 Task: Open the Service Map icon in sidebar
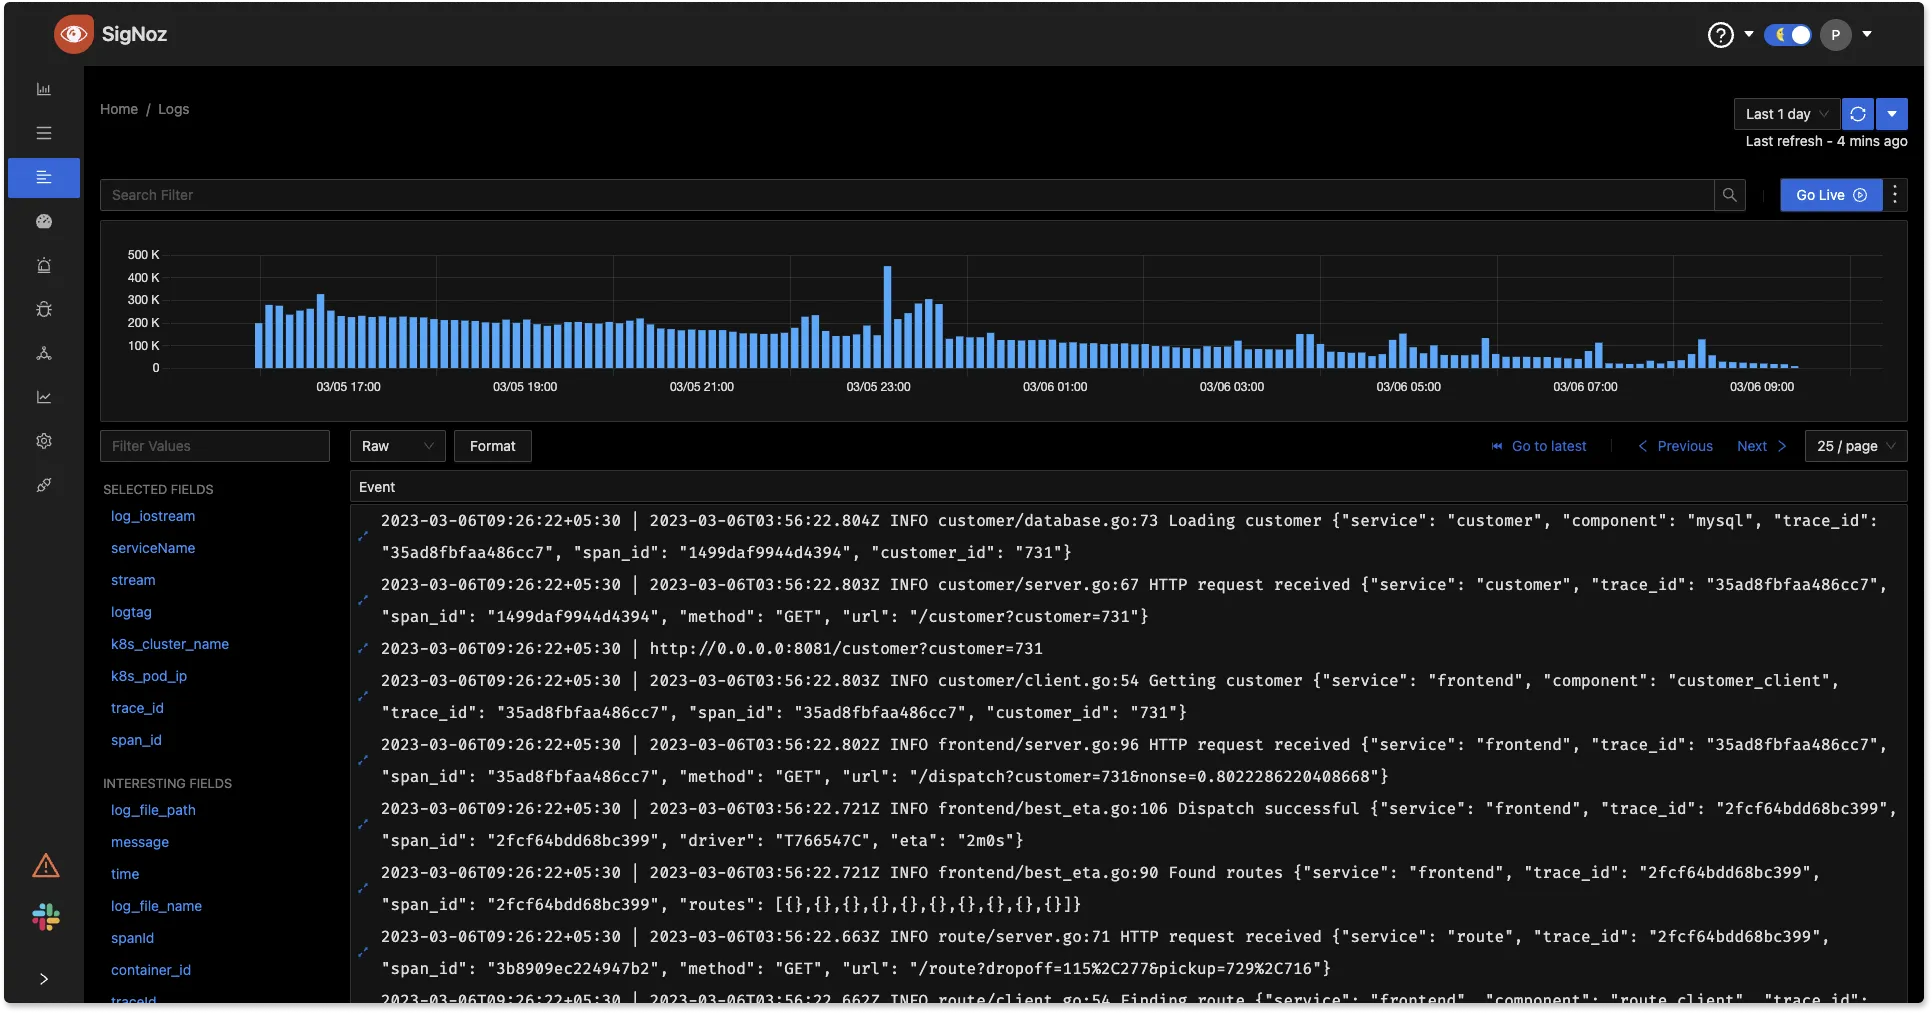44,354
